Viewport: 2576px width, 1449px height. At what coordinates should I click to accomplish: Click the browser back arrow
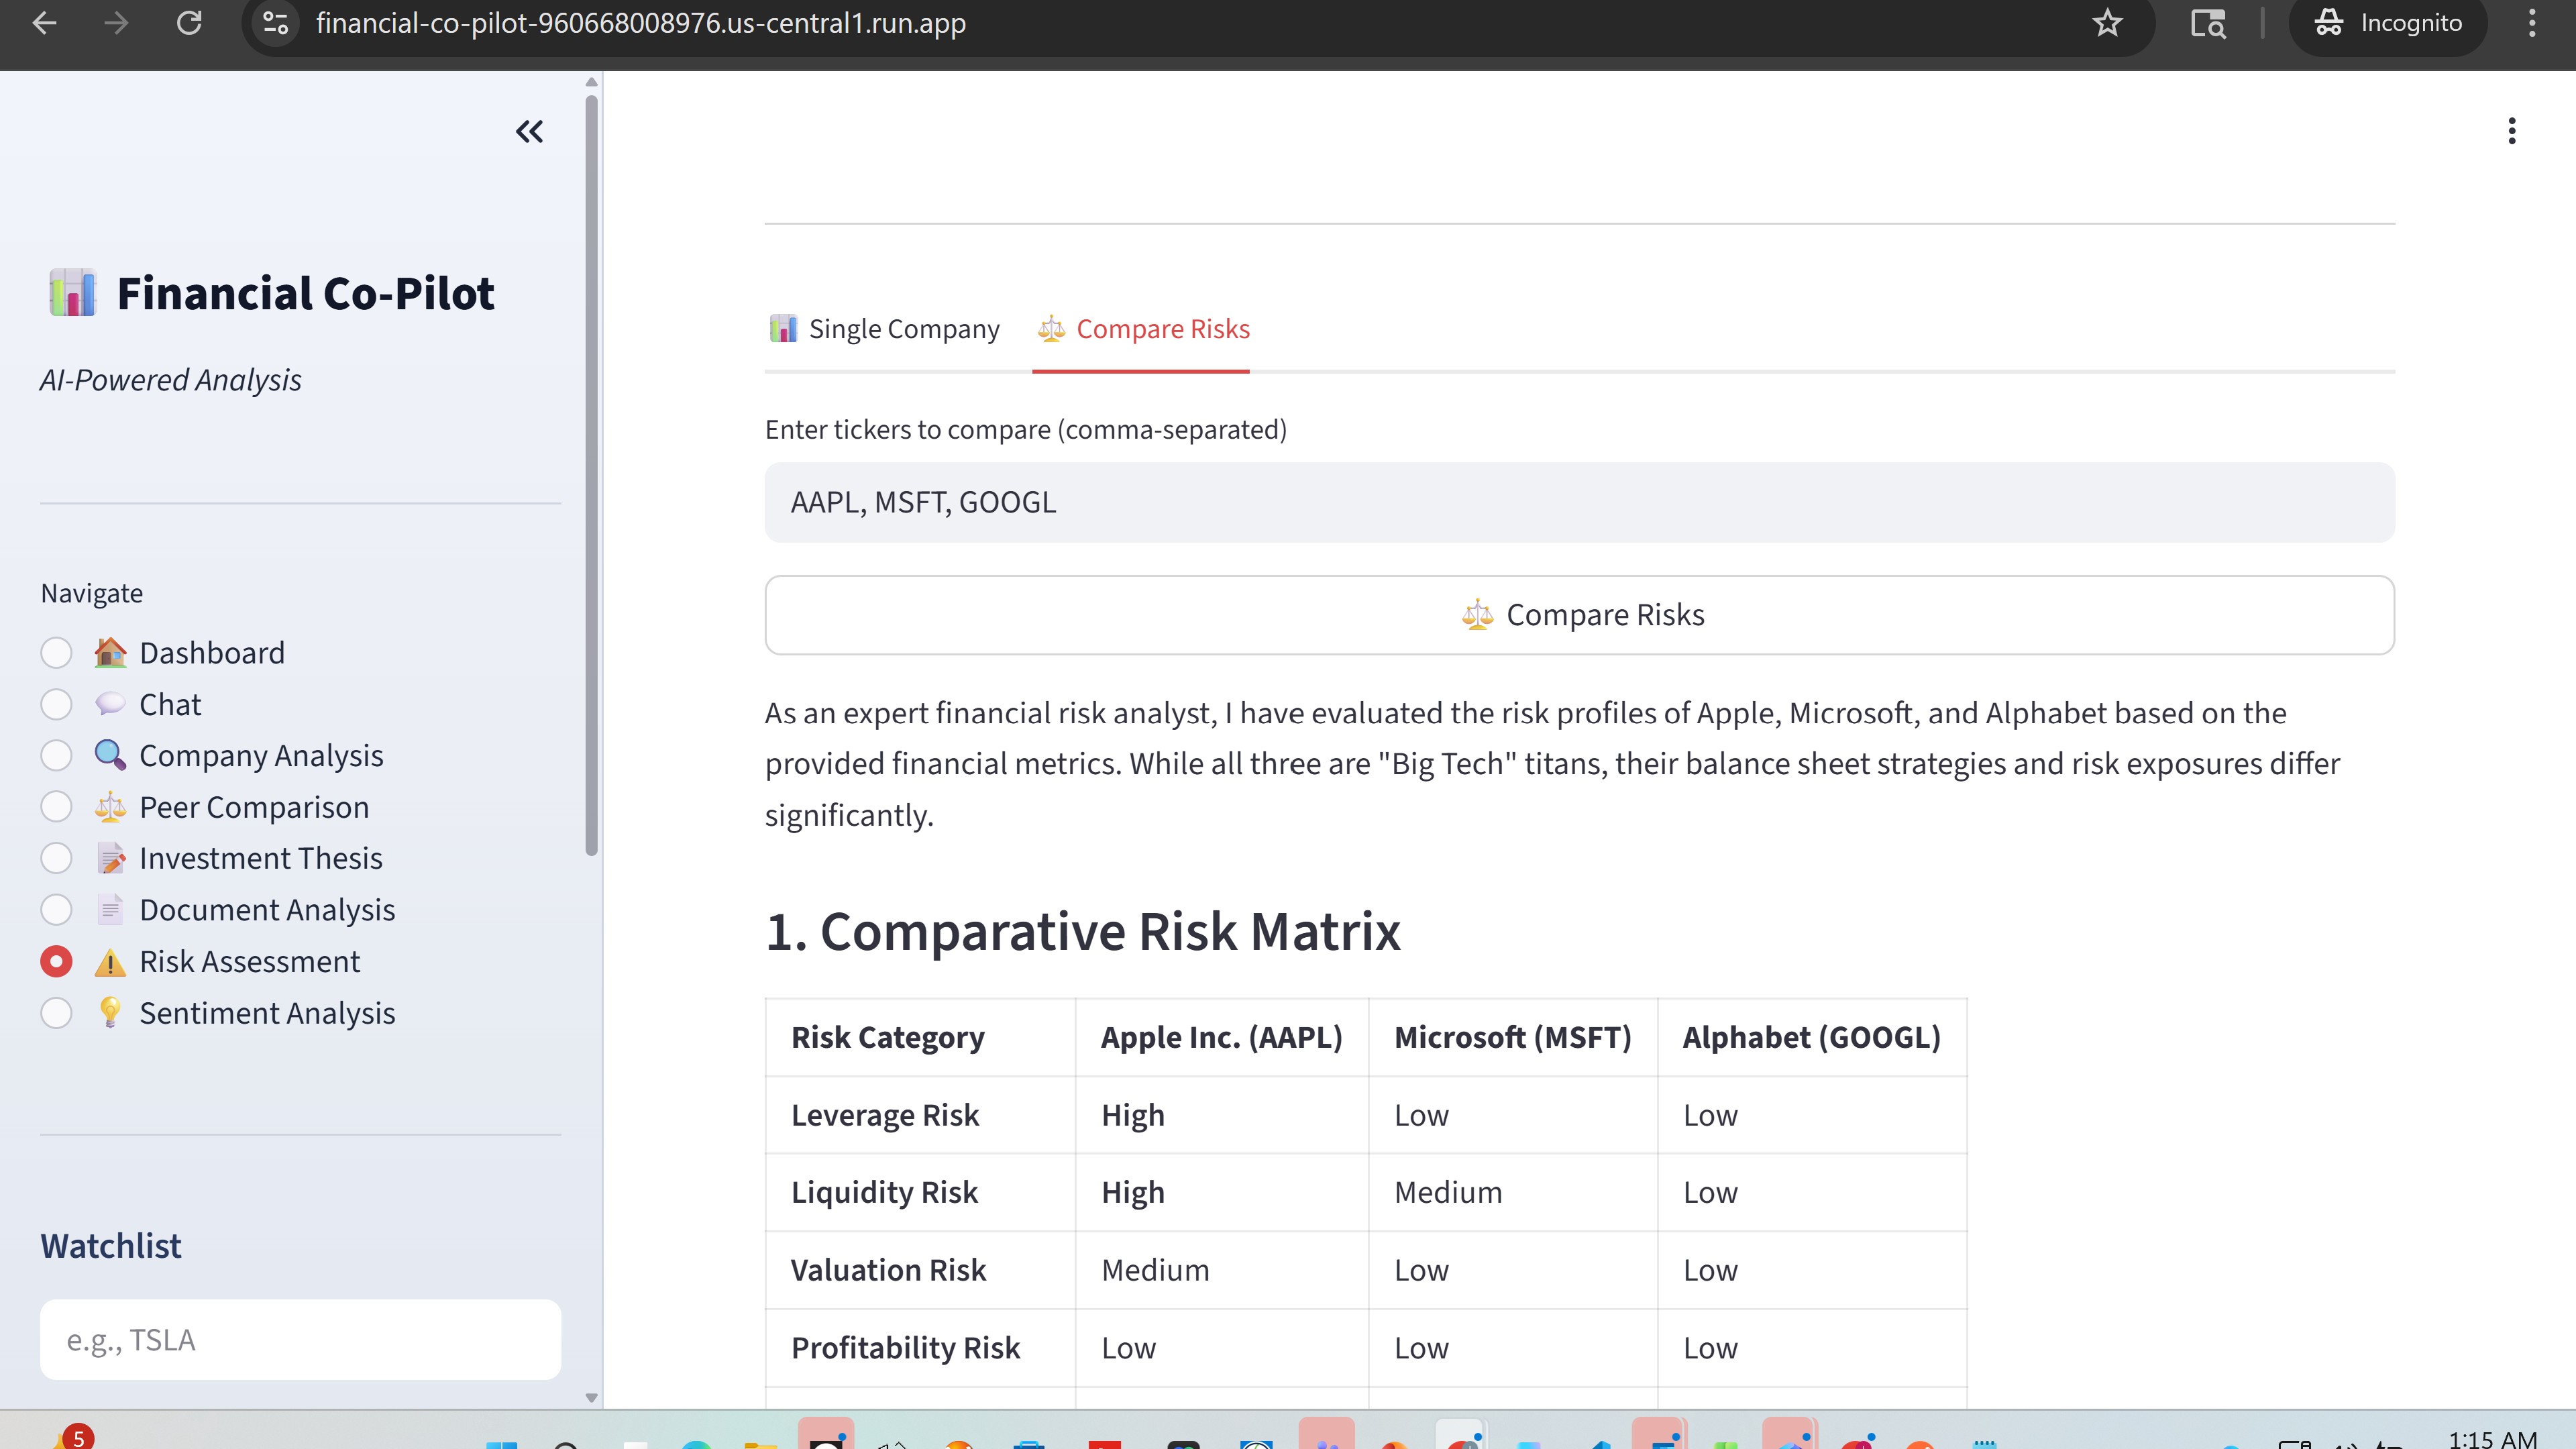44,23
